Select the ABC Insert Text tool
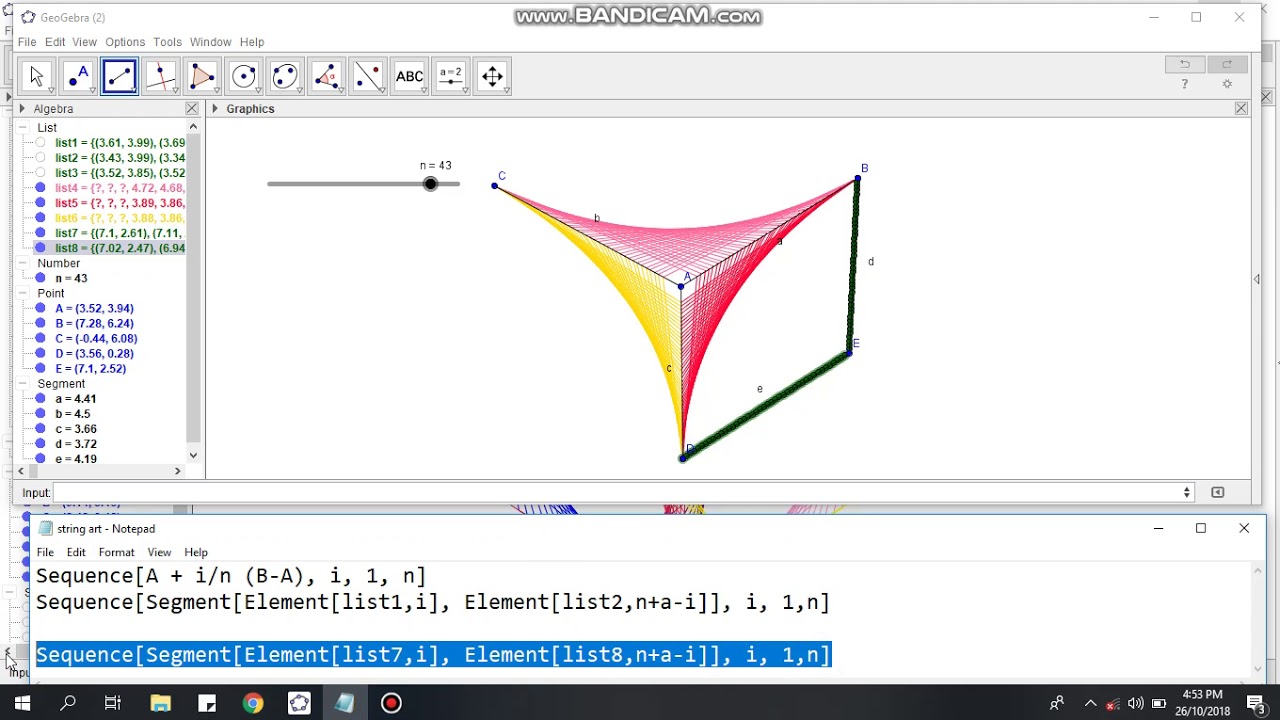1280x720 pixels. pos(410,76)
